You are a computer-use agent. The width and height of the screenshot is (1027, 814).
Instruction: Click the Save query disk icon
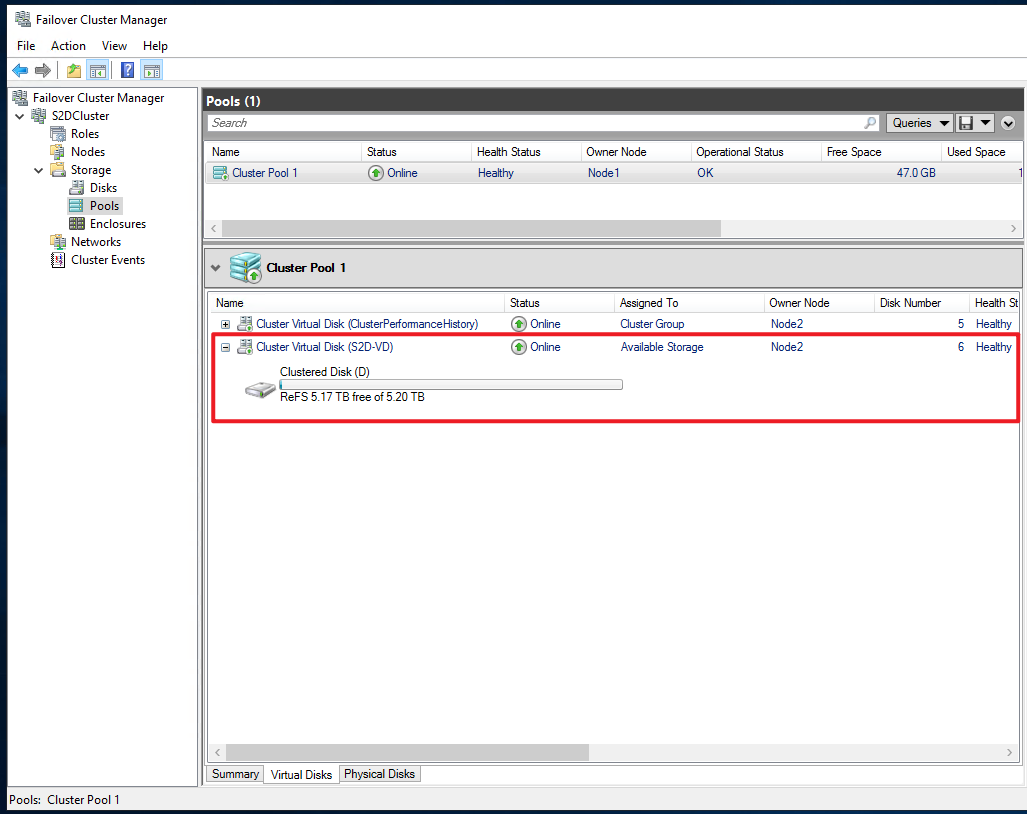pos(965,123)
